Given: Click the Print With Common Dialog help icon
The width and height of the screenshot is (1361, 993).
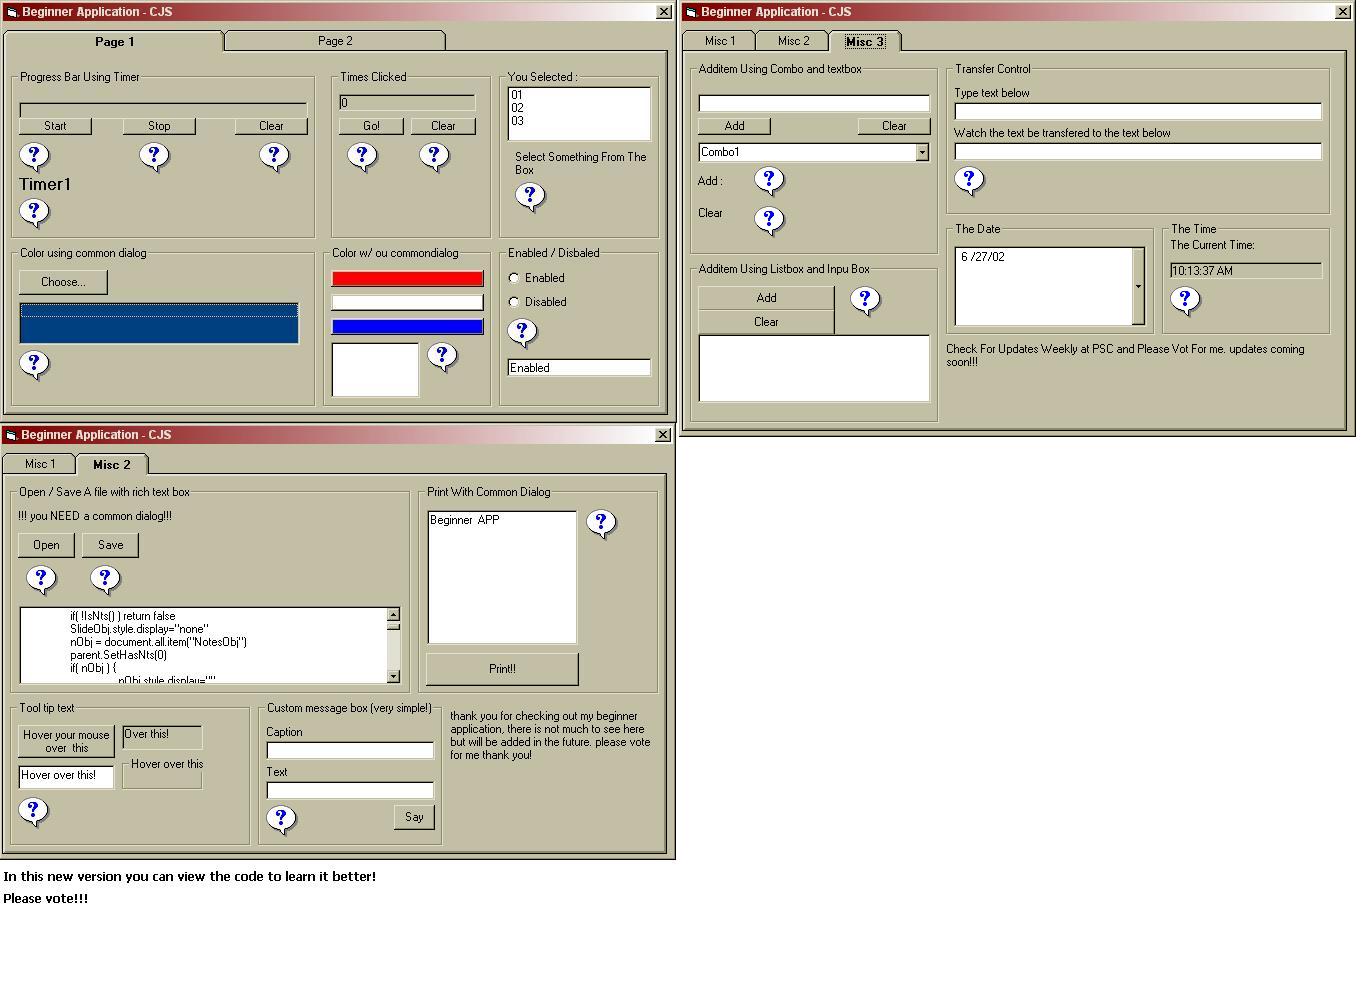Looking at the screenshot, I should pyautogui.click(x=601, y=523).
